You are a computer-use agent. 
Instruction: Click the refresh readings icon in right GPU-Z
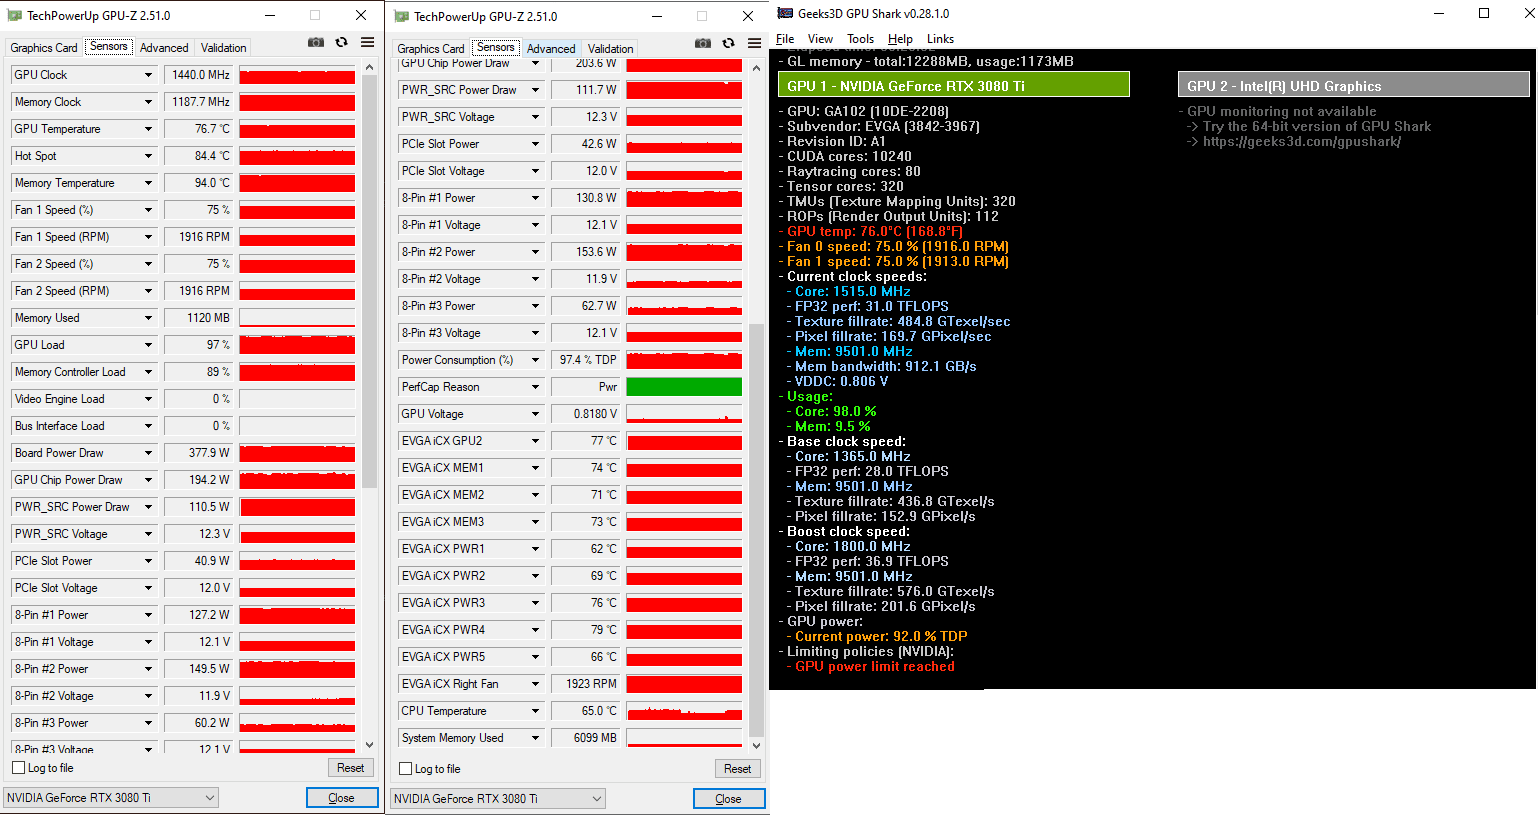point(726,43)
